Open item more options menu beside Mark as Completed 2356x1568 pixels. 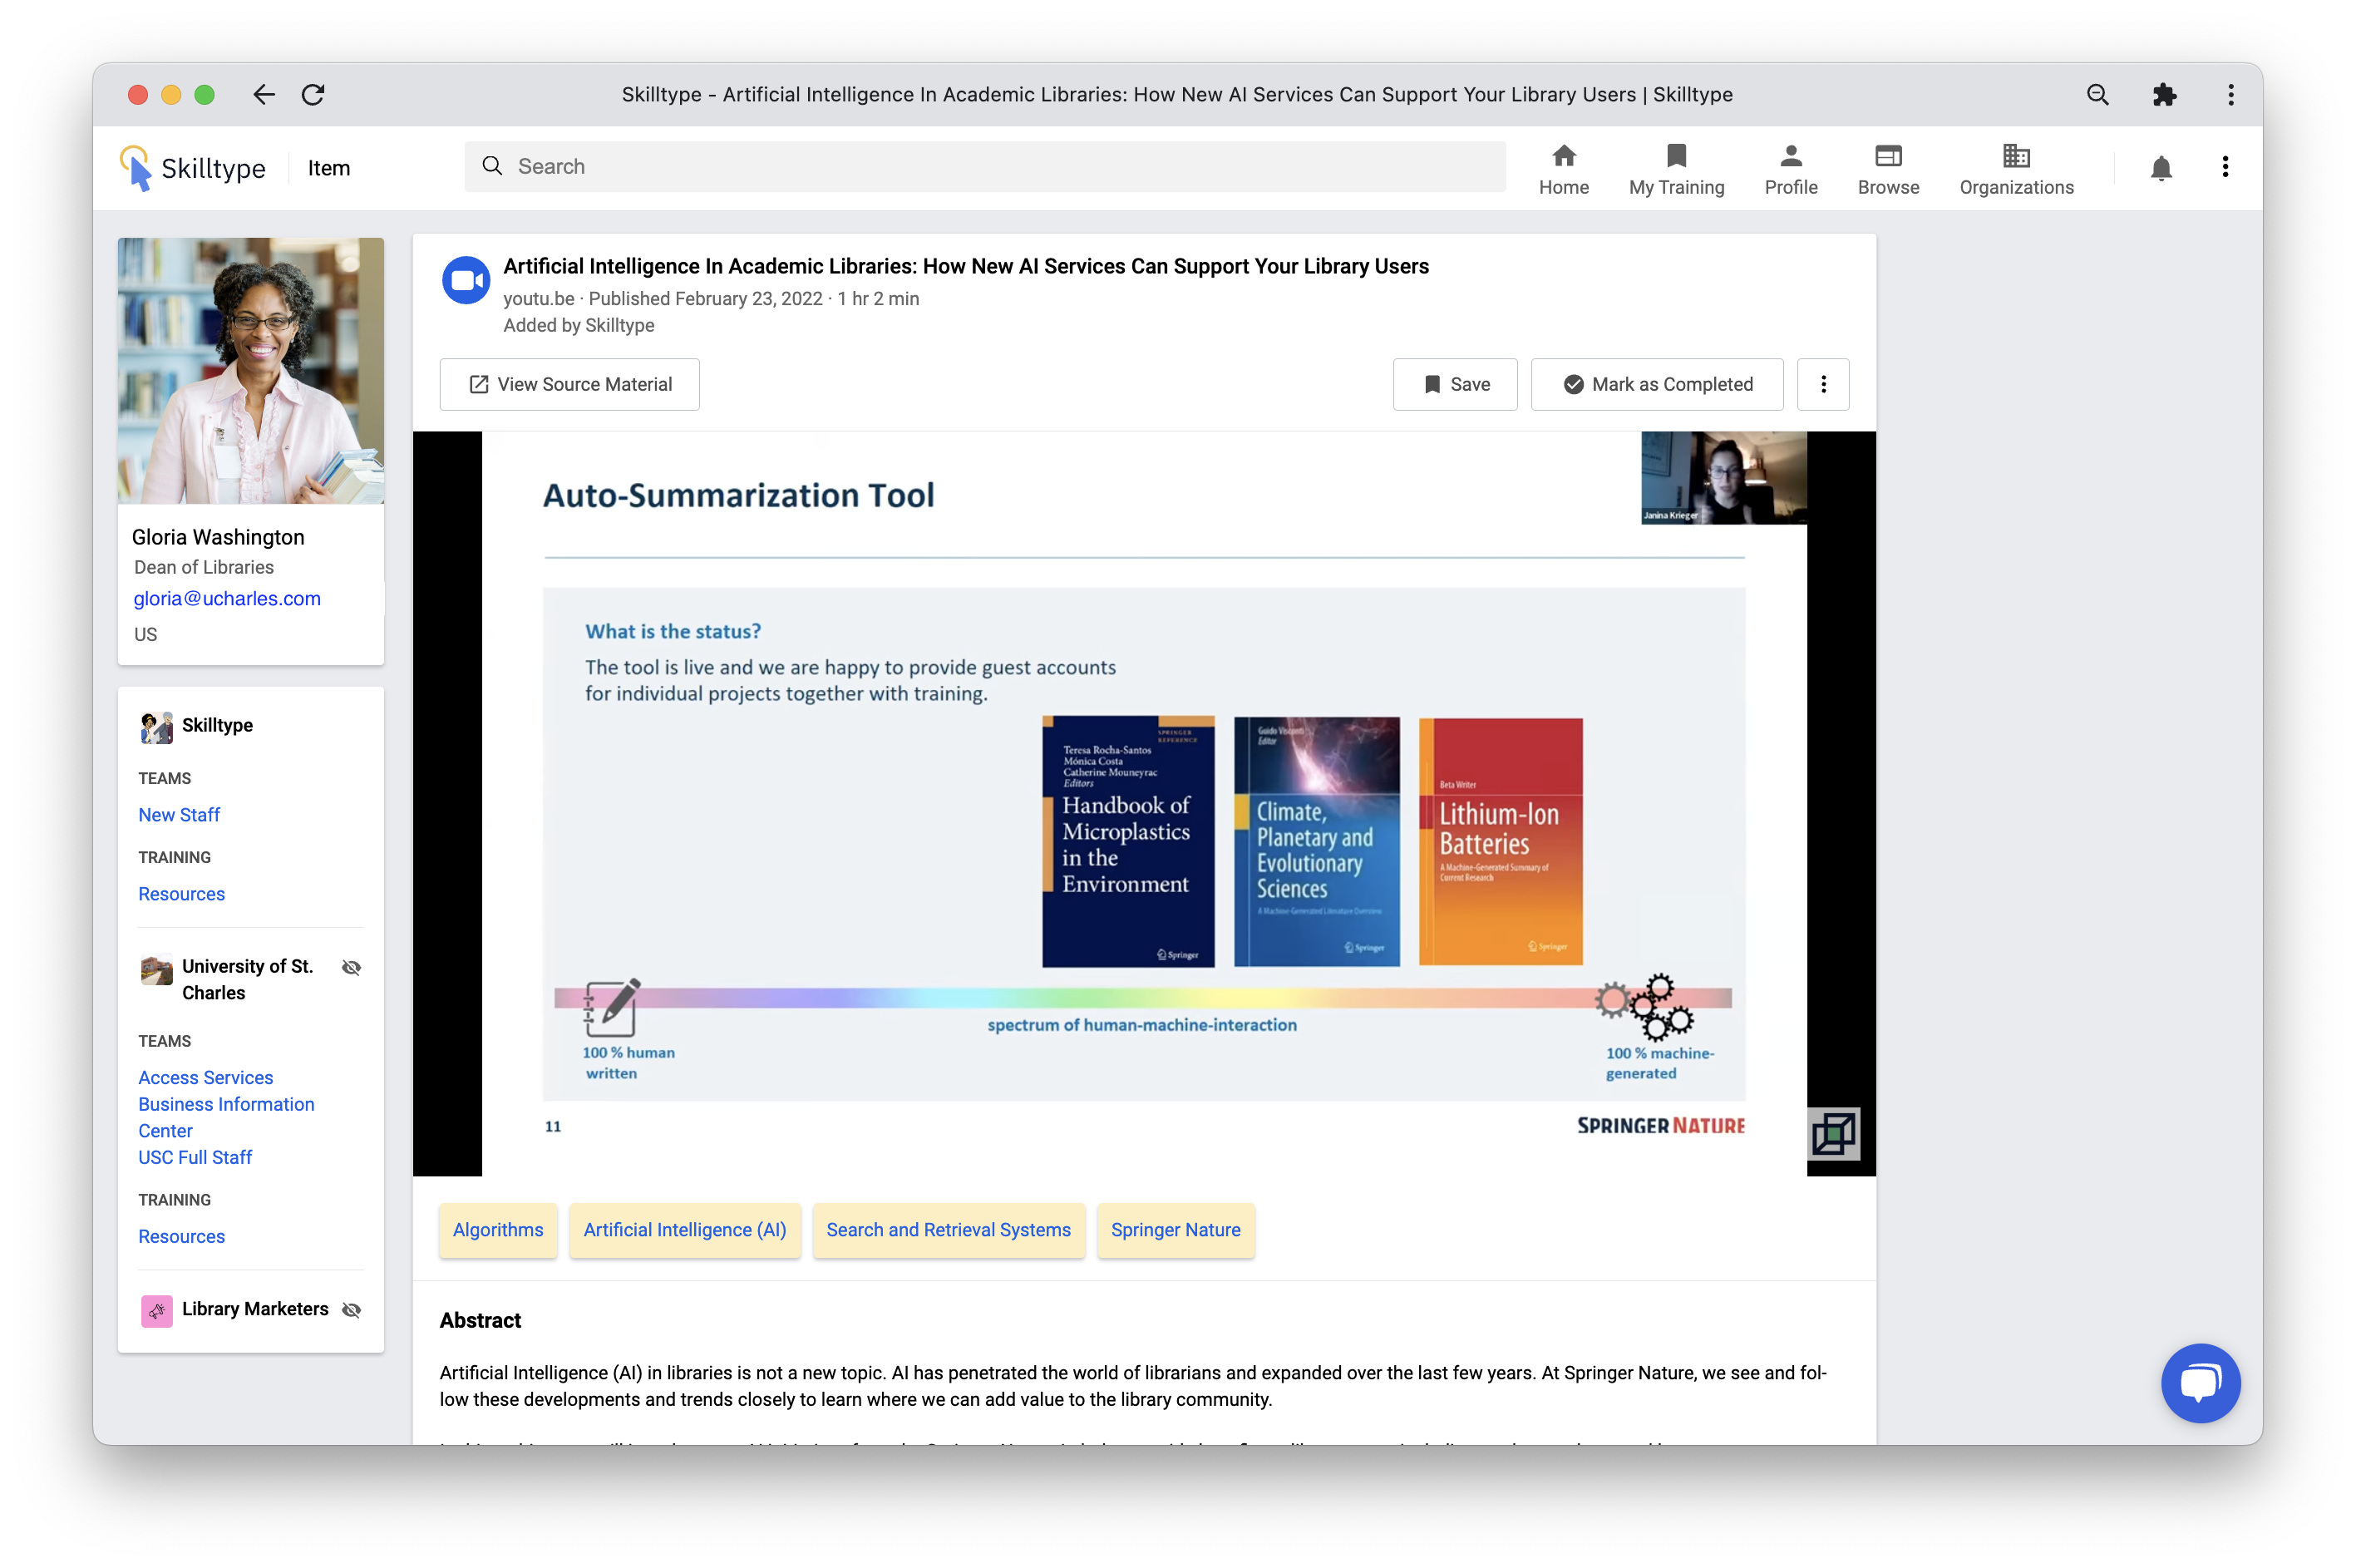pyautogui.click(x=1822, y=384)
